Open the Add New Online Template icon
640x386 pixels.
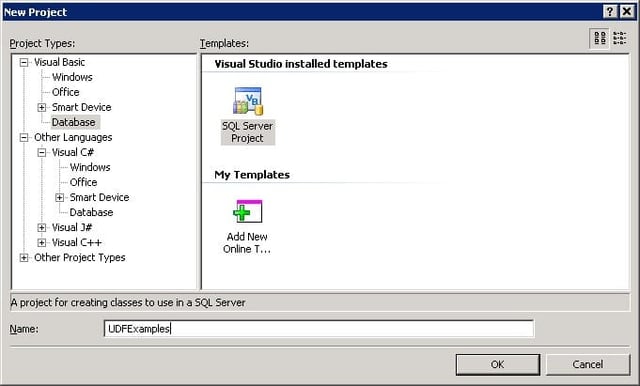[x=248, y=211]
